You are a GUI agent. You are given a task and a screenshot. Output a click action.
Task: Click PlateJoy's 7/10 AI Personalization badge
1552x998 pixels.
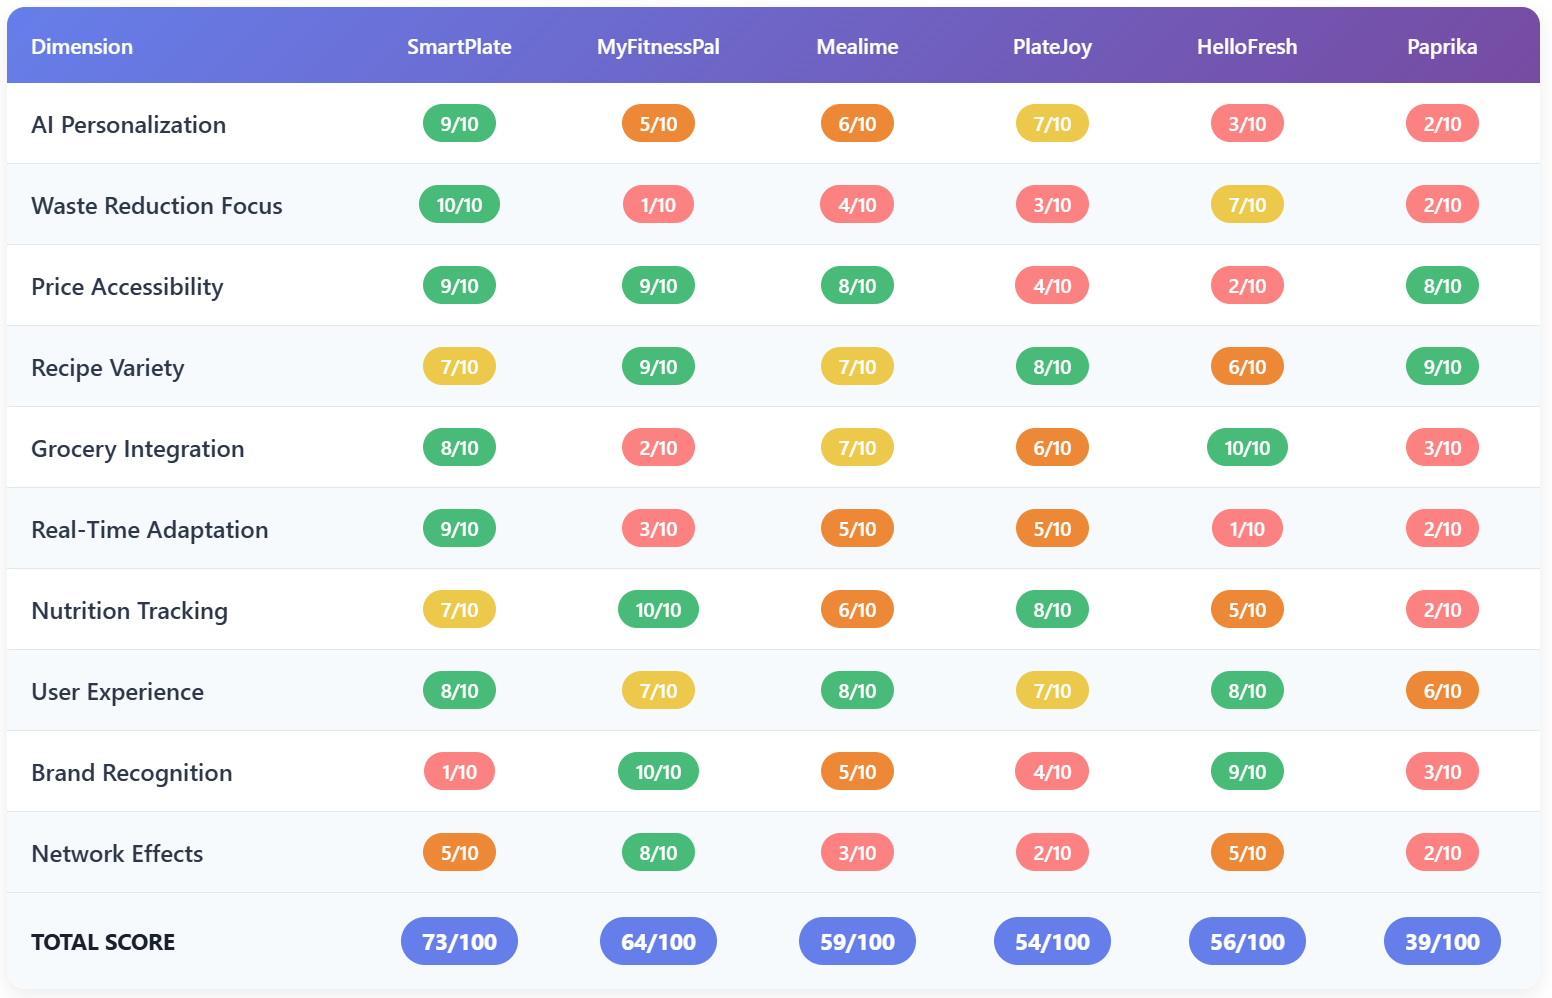tap(1052, 124)
